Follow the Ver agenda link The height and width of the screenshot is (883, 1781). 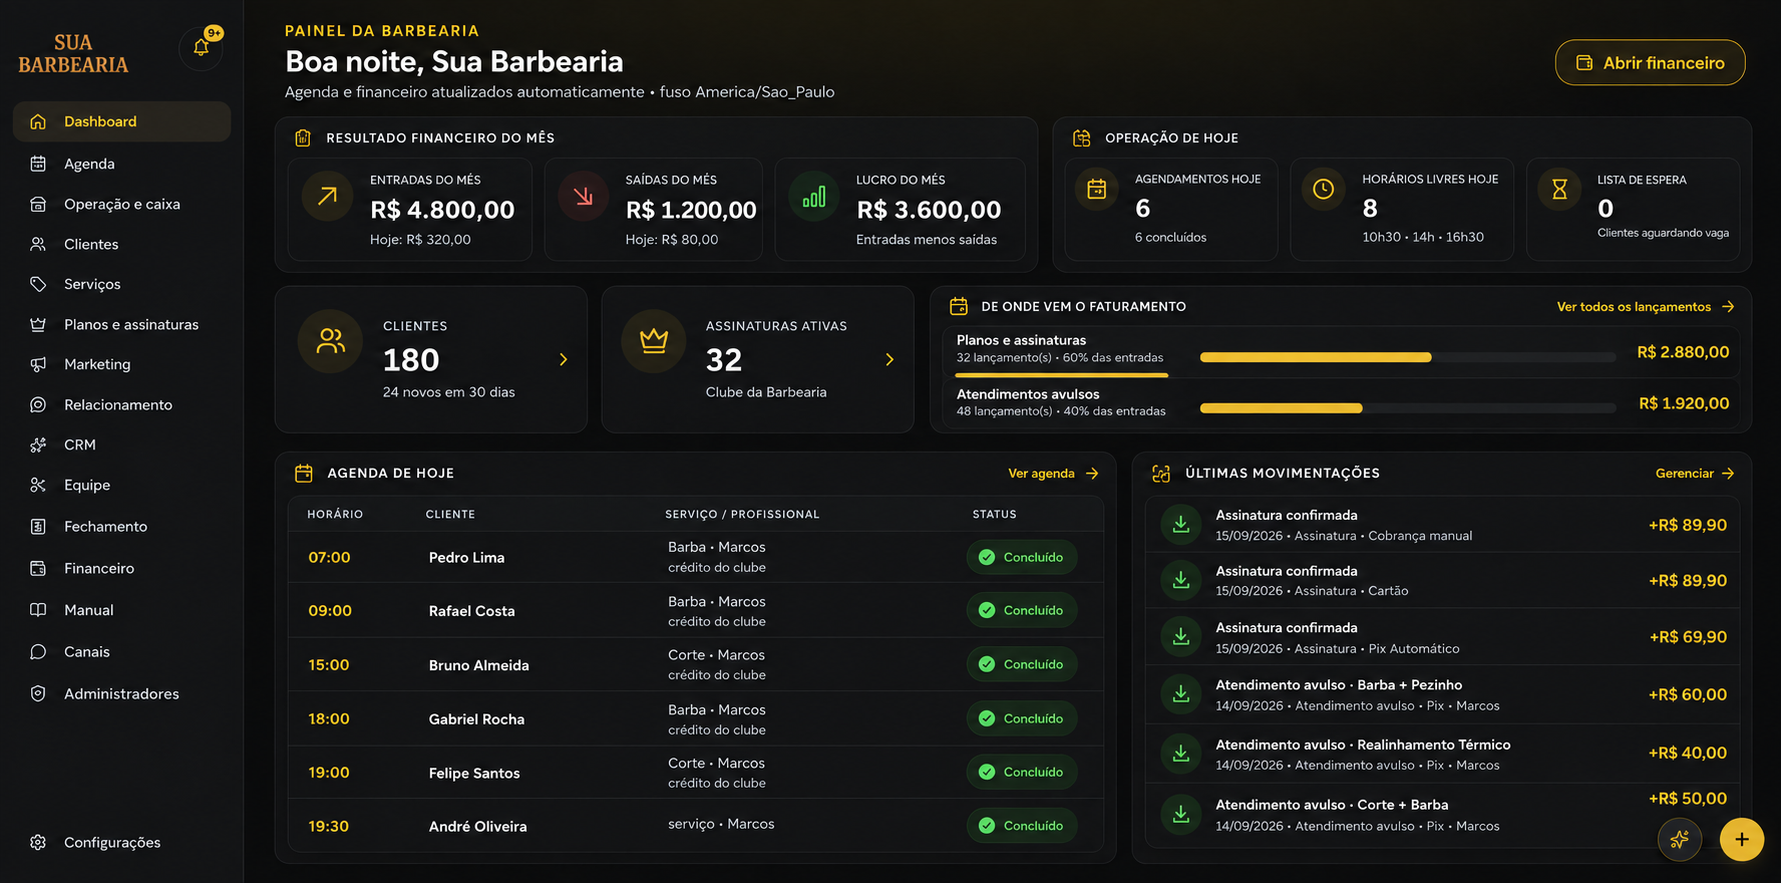coord(1053,473)
